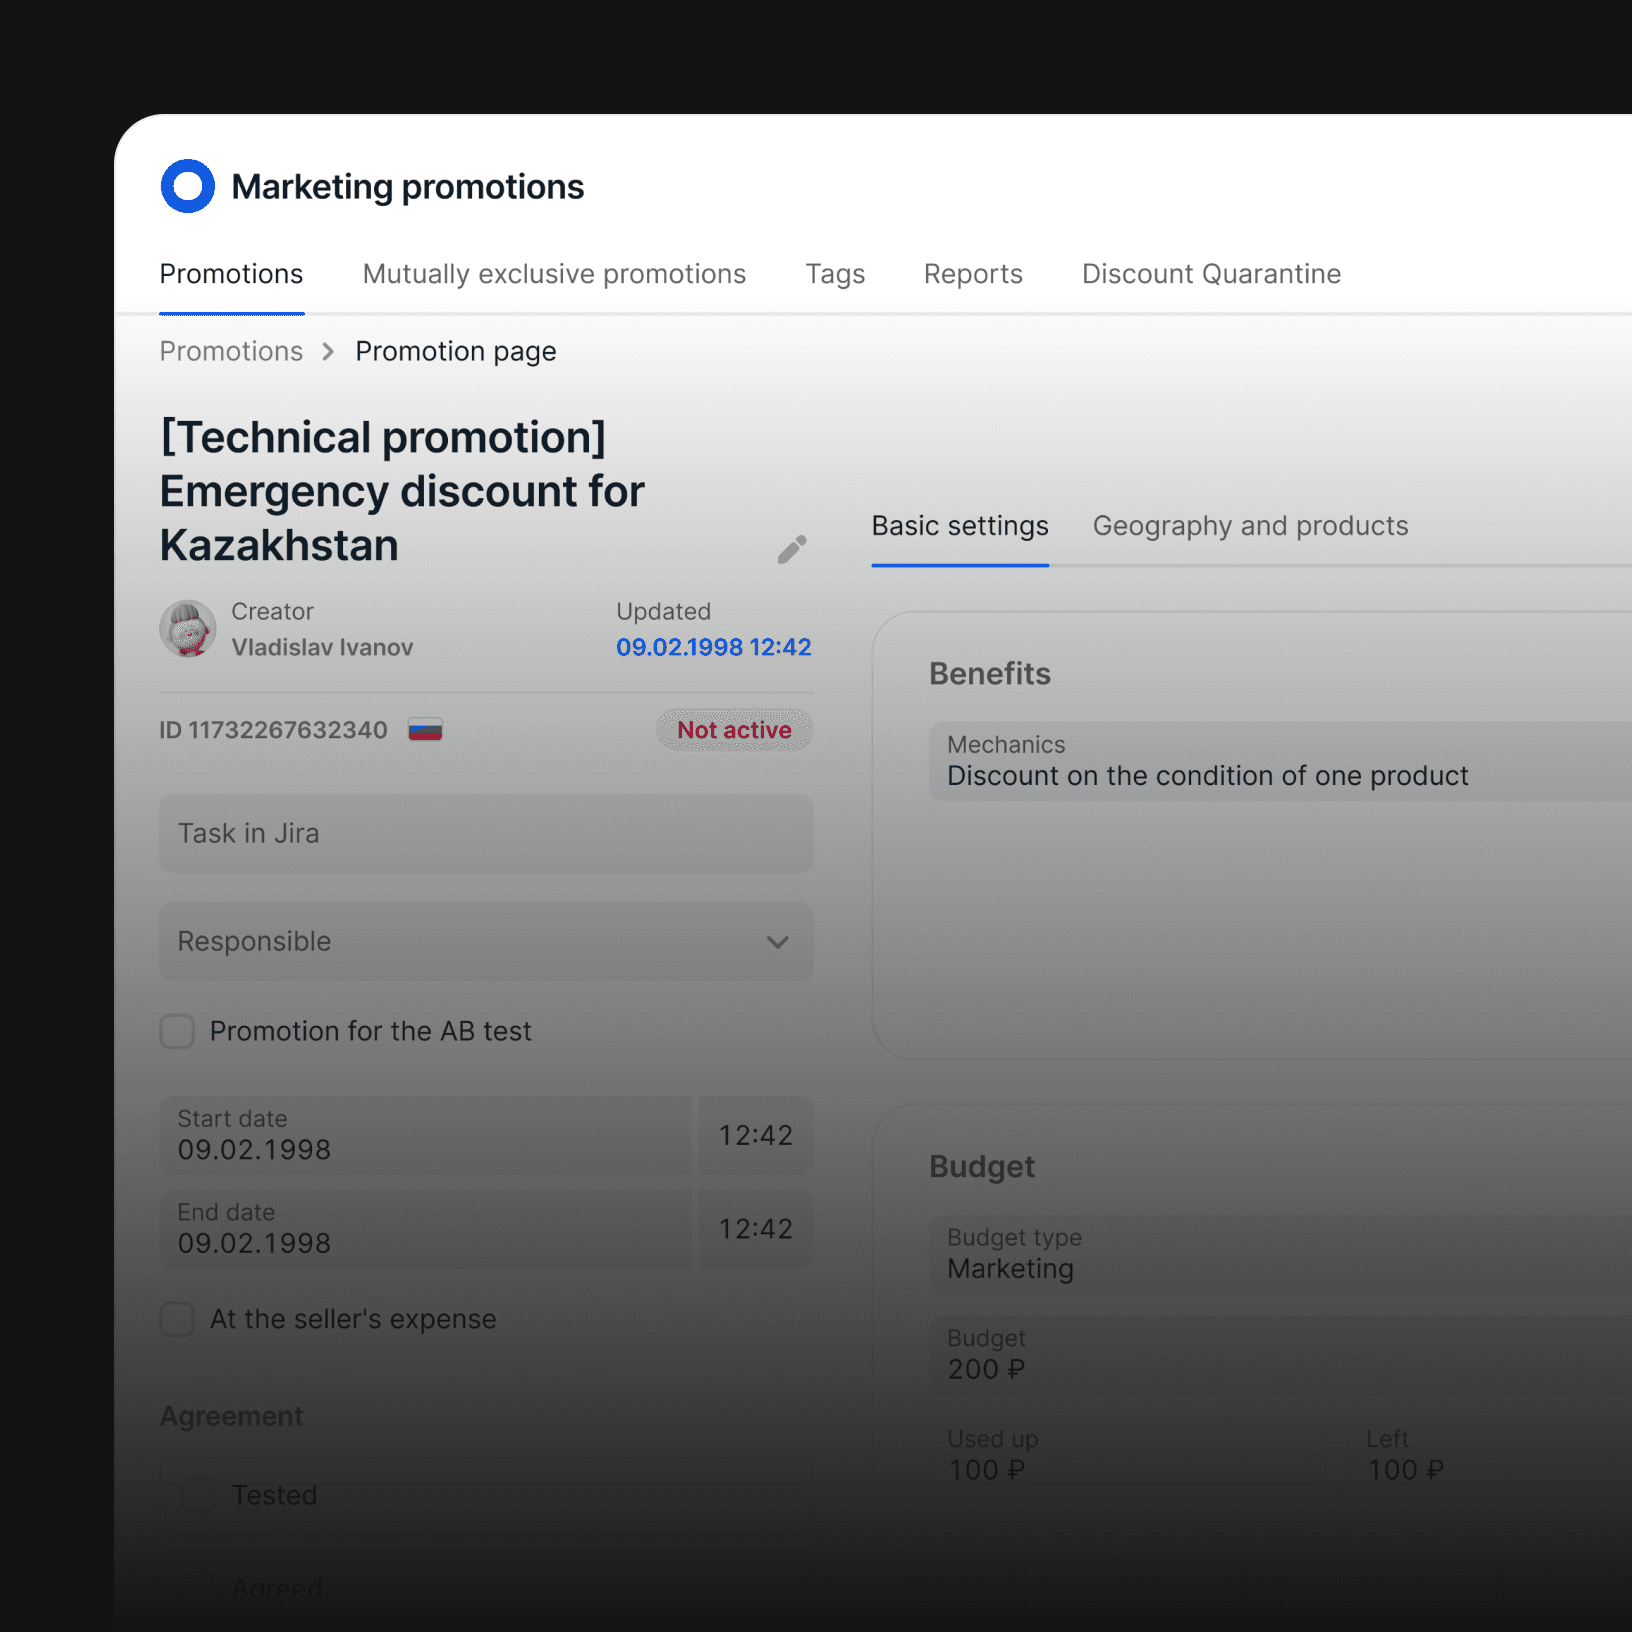Click Used up 100 ₽ field
Image resolution: width=1632 pixels, height=1632 pixels.
[x=1127, y=1456]
